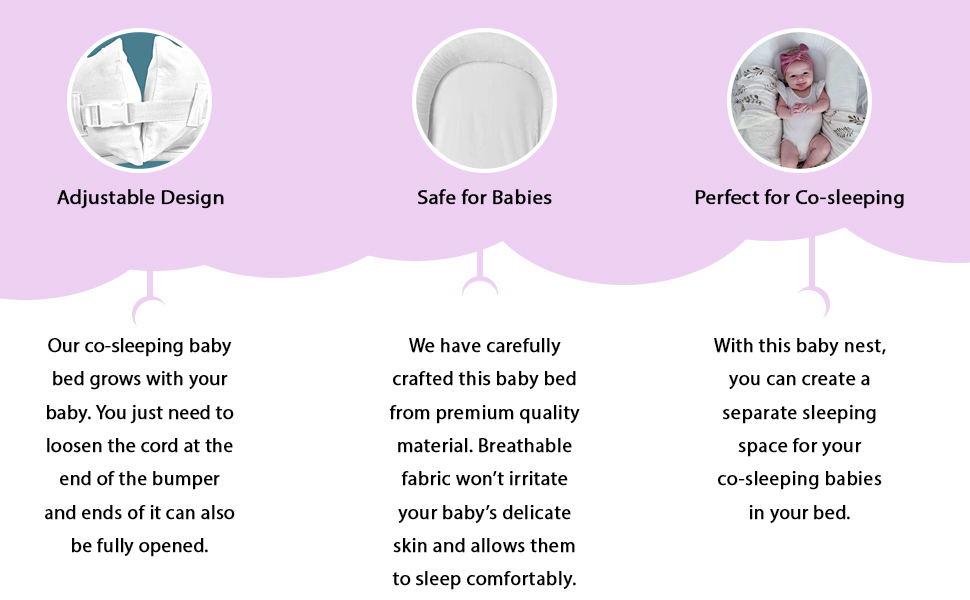
Task: Click the "to sleep comfortably." text line
Action: (x=484, y=578)
